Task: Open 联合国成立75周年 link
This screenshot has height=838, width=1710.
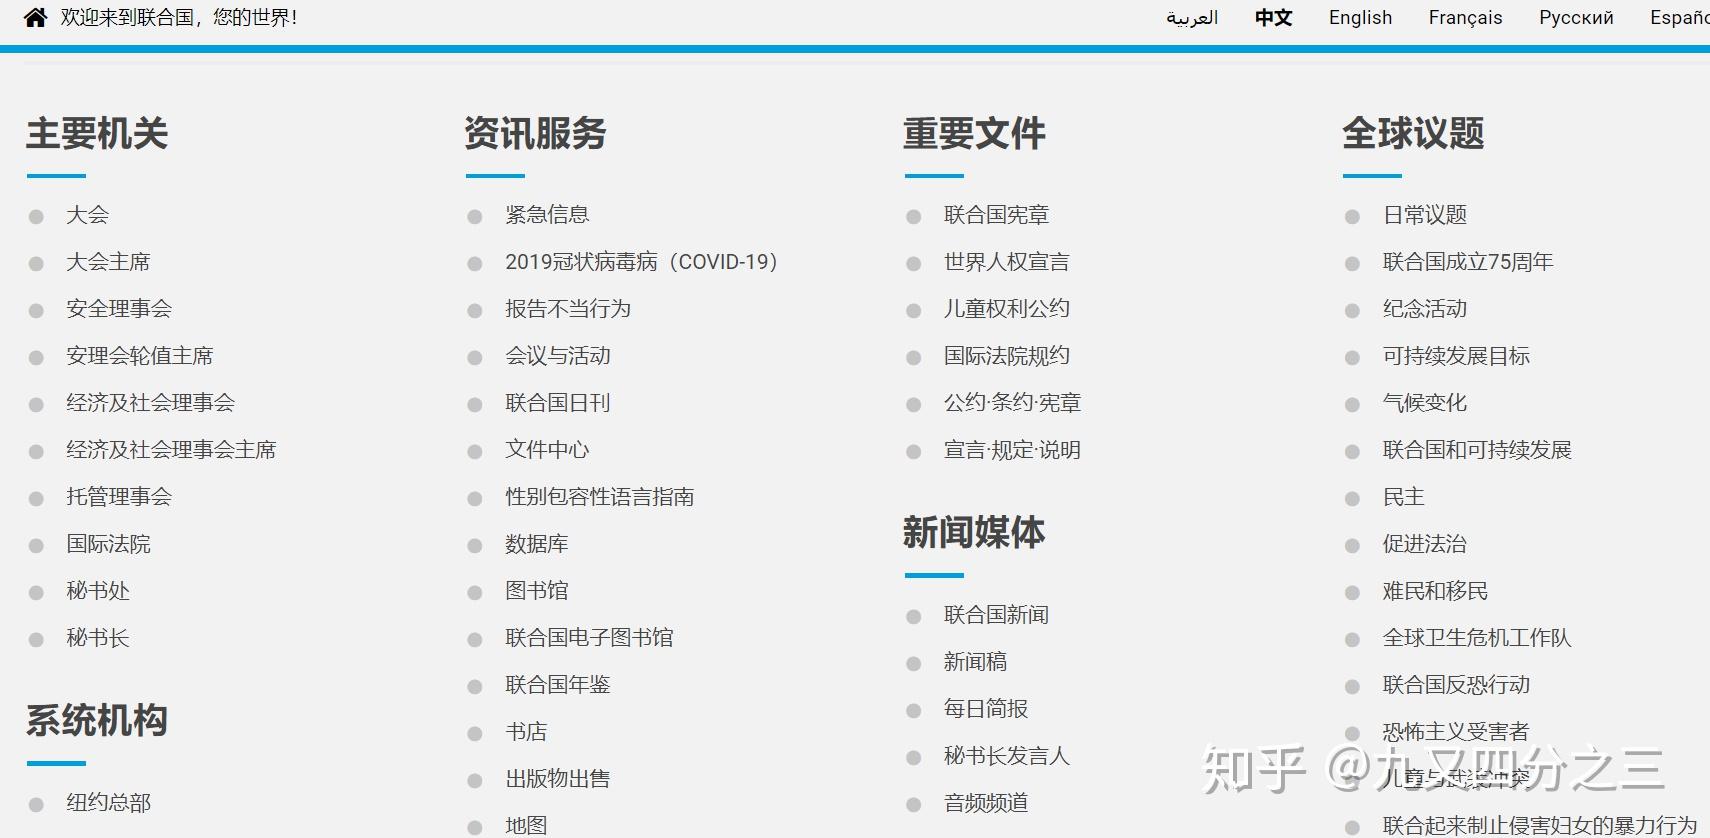Action: coord(1468,262)
